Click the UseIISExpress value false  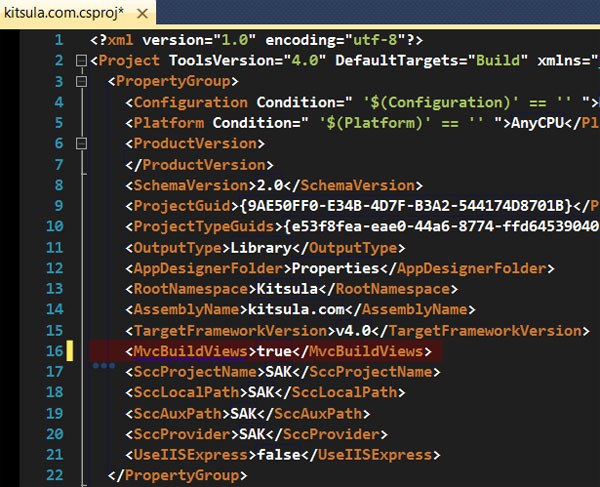279,455
